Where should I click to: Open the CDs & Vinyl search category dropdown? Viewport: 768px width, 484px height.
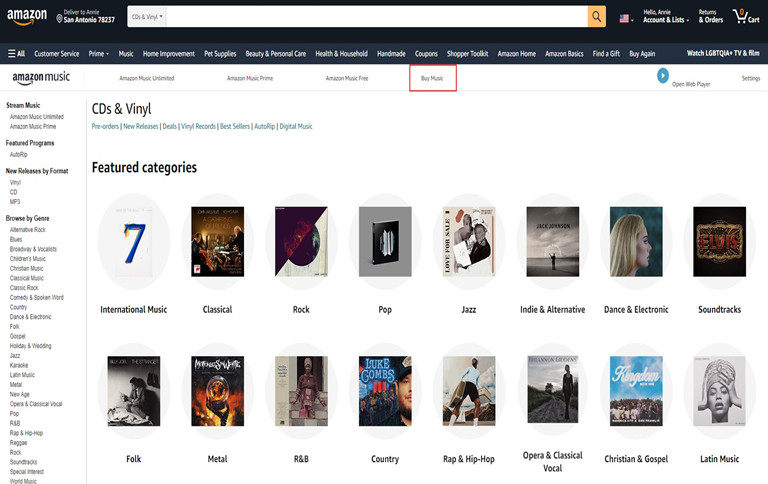(x=147, y=17)
